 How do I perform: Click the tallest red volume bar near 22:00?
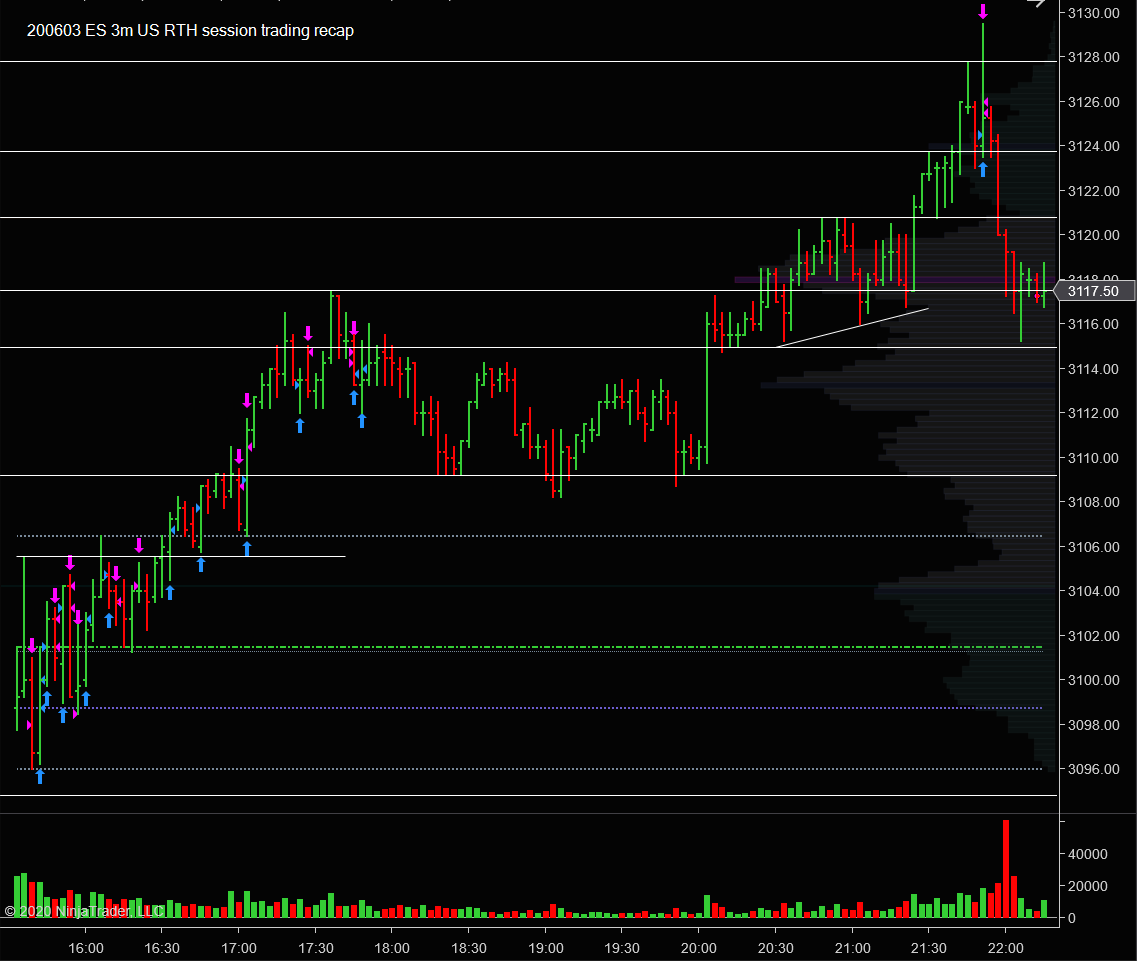1006,869
